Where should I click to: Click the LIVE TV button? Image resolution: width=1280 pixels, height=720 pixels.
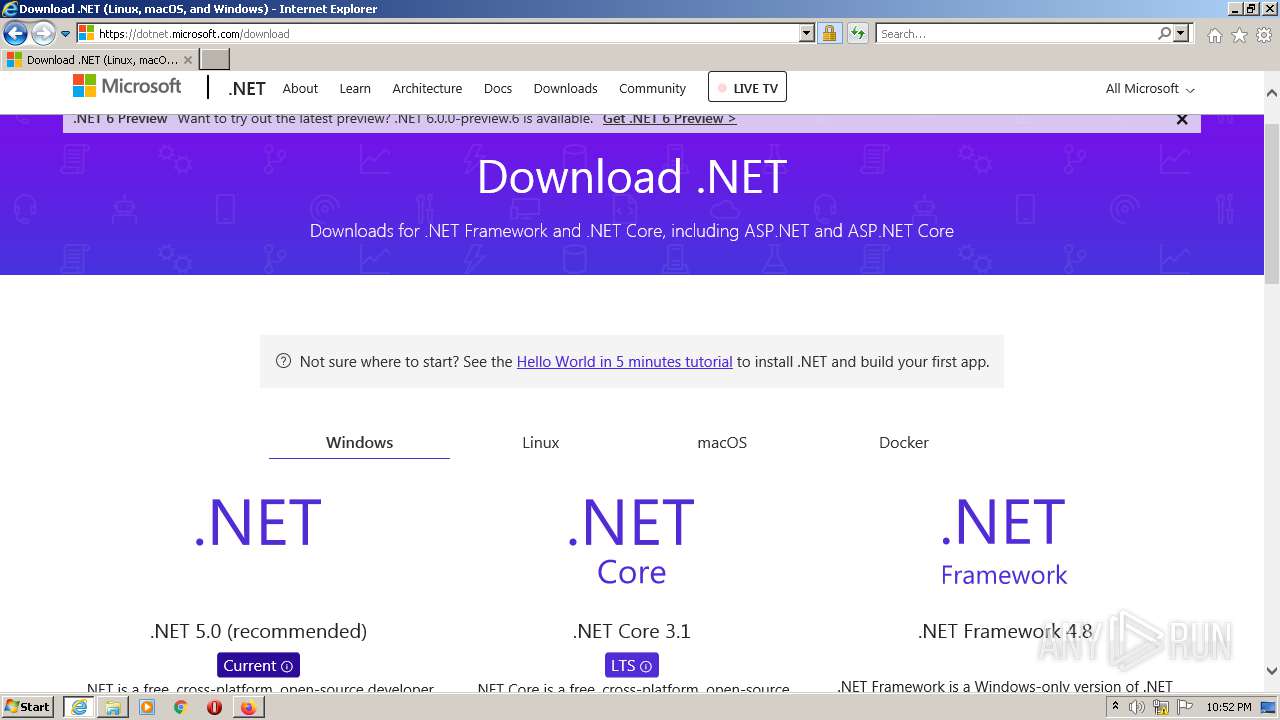747,87
